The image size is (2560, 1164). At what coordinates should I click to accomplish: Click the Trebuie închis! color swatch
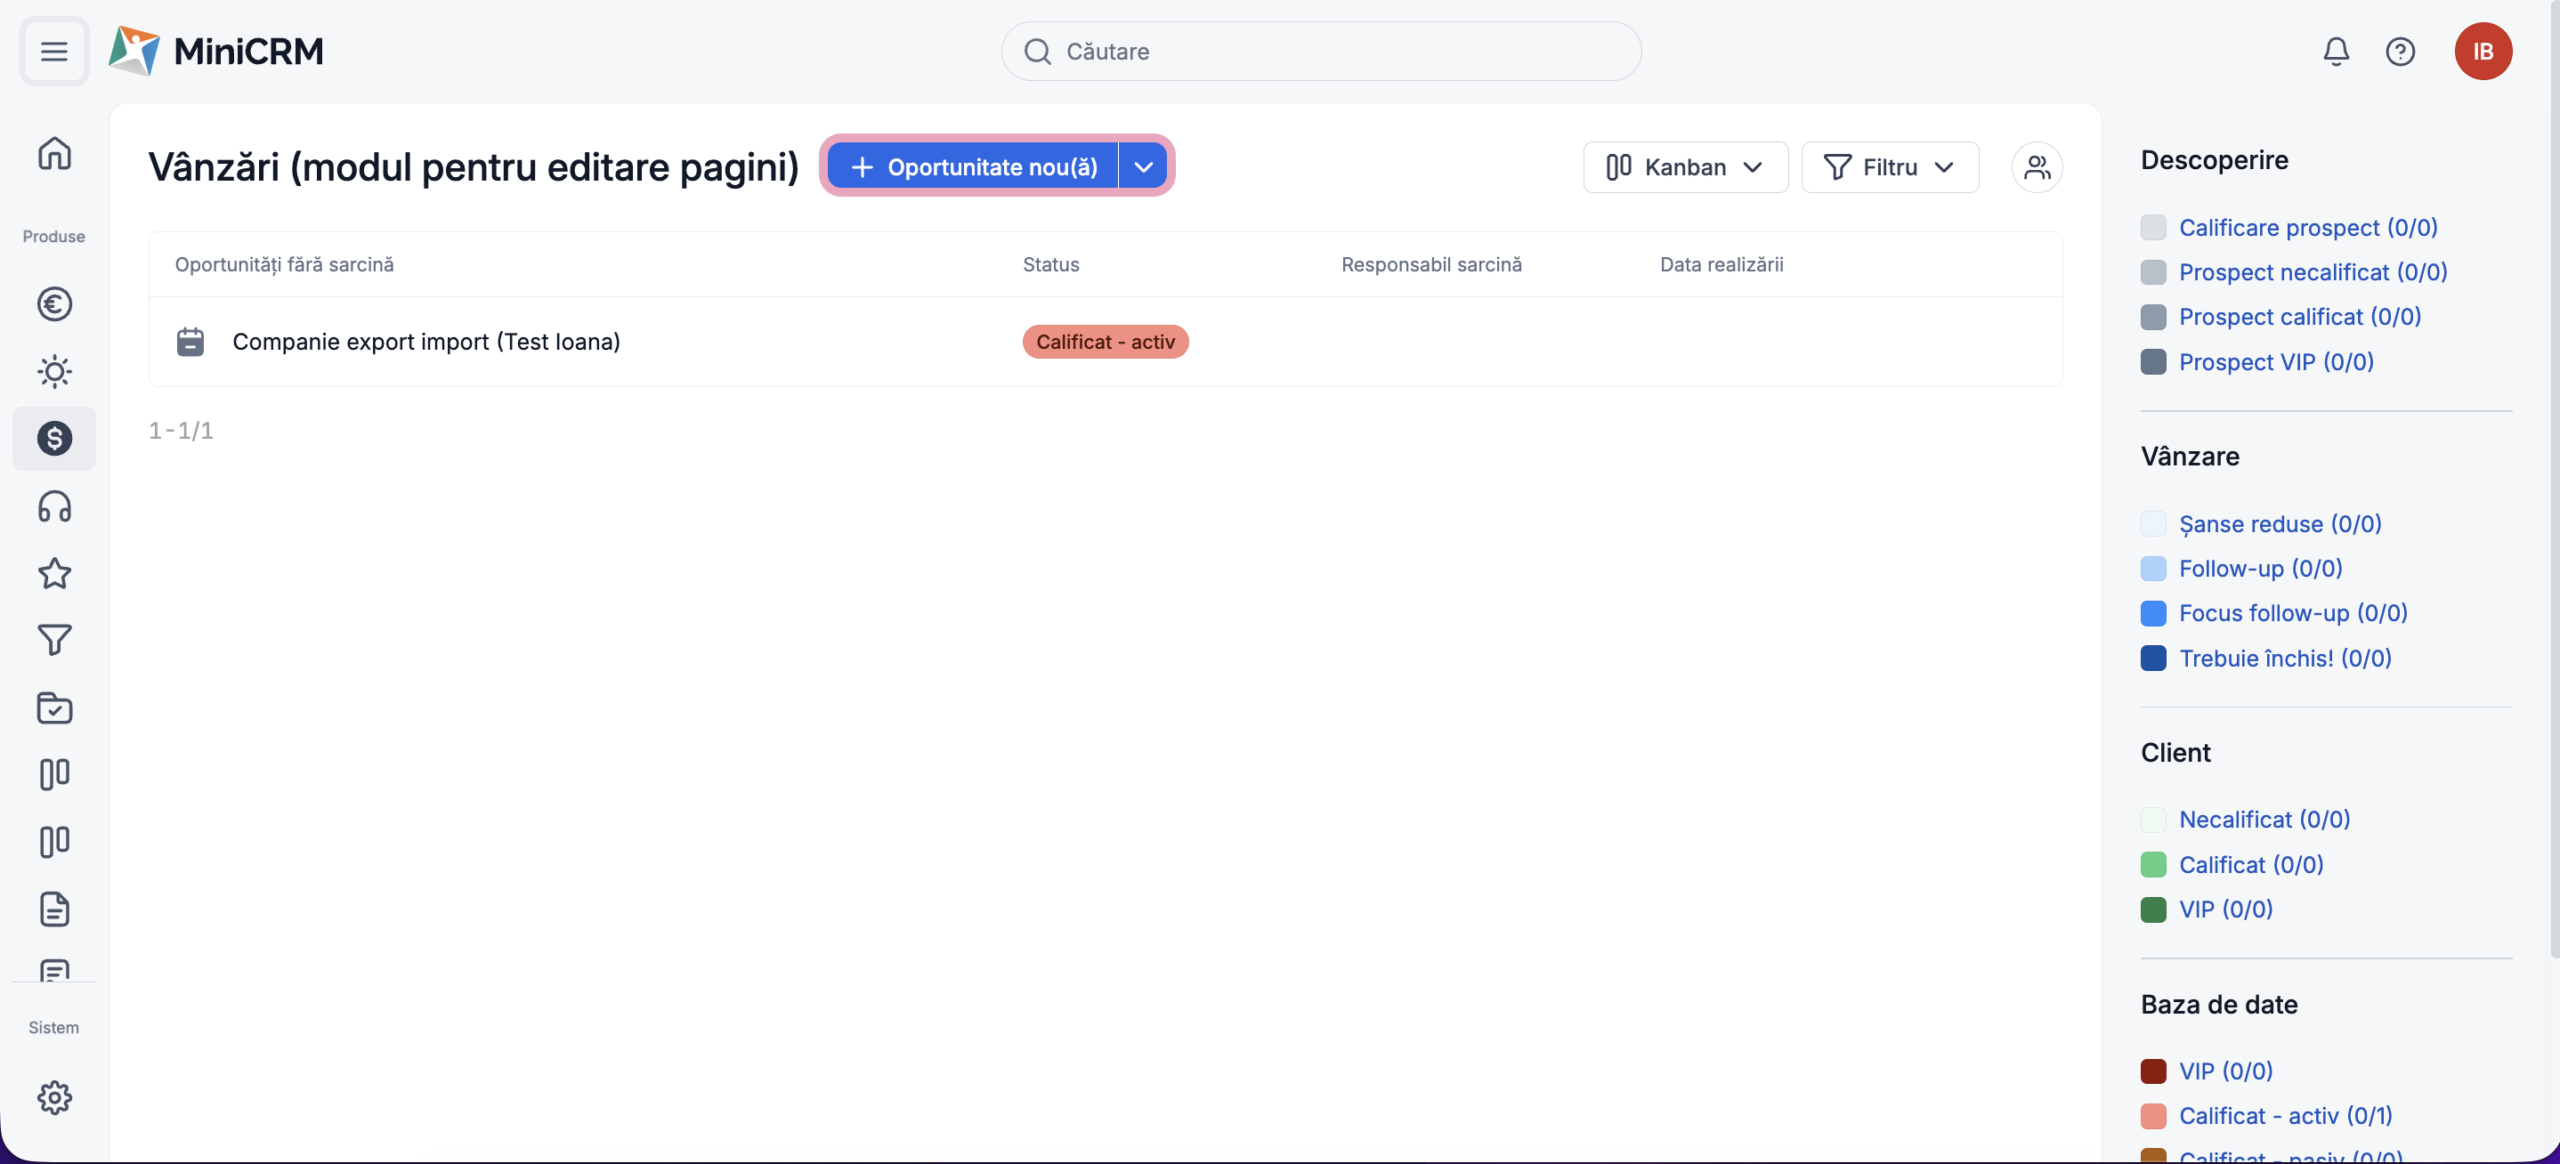click(2153, 659)
